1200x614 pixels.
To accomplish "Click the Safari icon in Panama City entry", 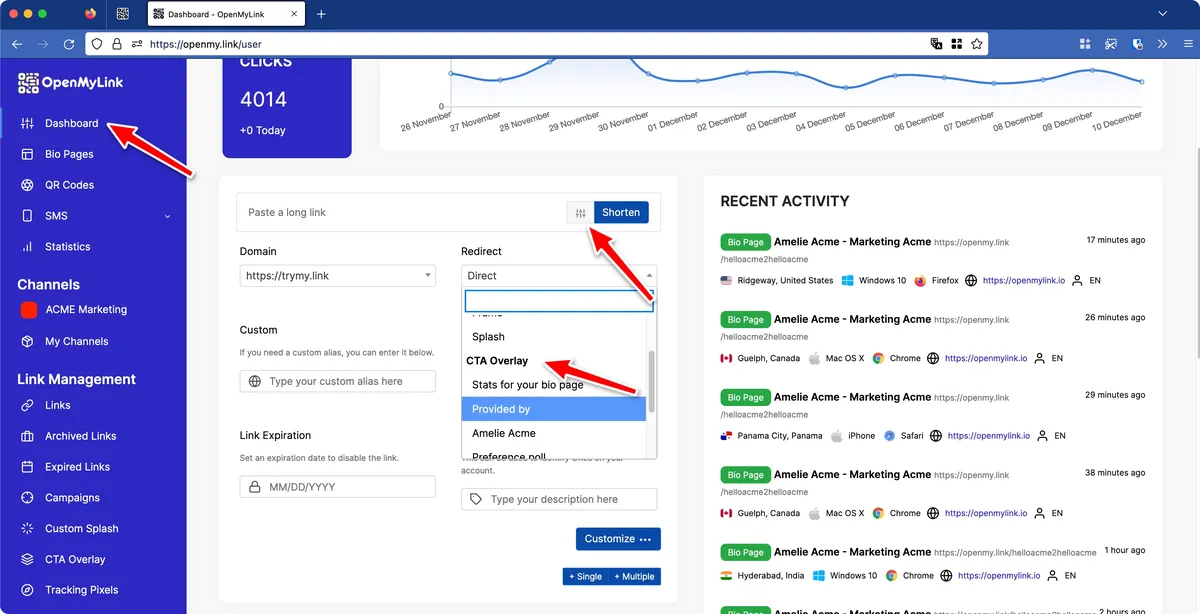I will (x=890, y=436).
